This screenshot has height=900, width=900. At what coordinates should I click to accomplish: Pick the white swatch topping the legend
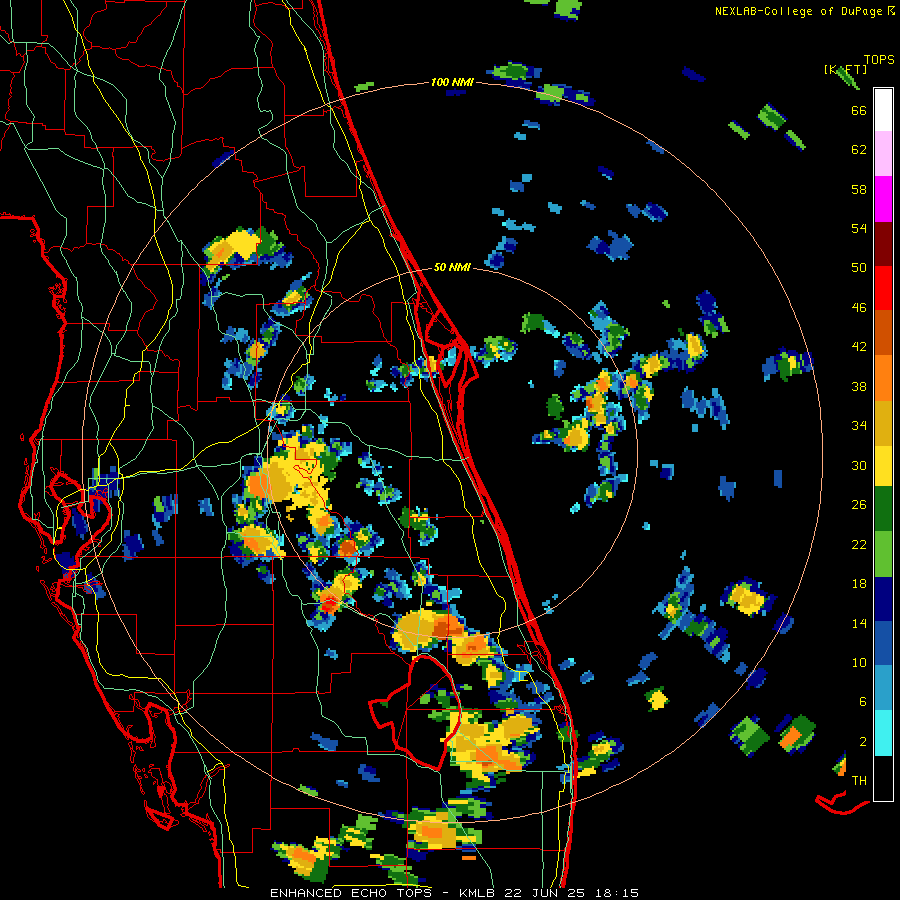click(883, 110)
